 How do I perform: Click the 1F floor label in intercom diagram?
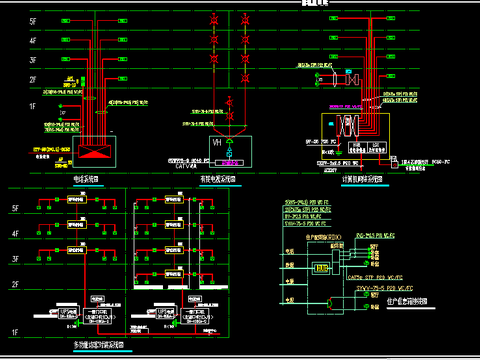[15, 332]
